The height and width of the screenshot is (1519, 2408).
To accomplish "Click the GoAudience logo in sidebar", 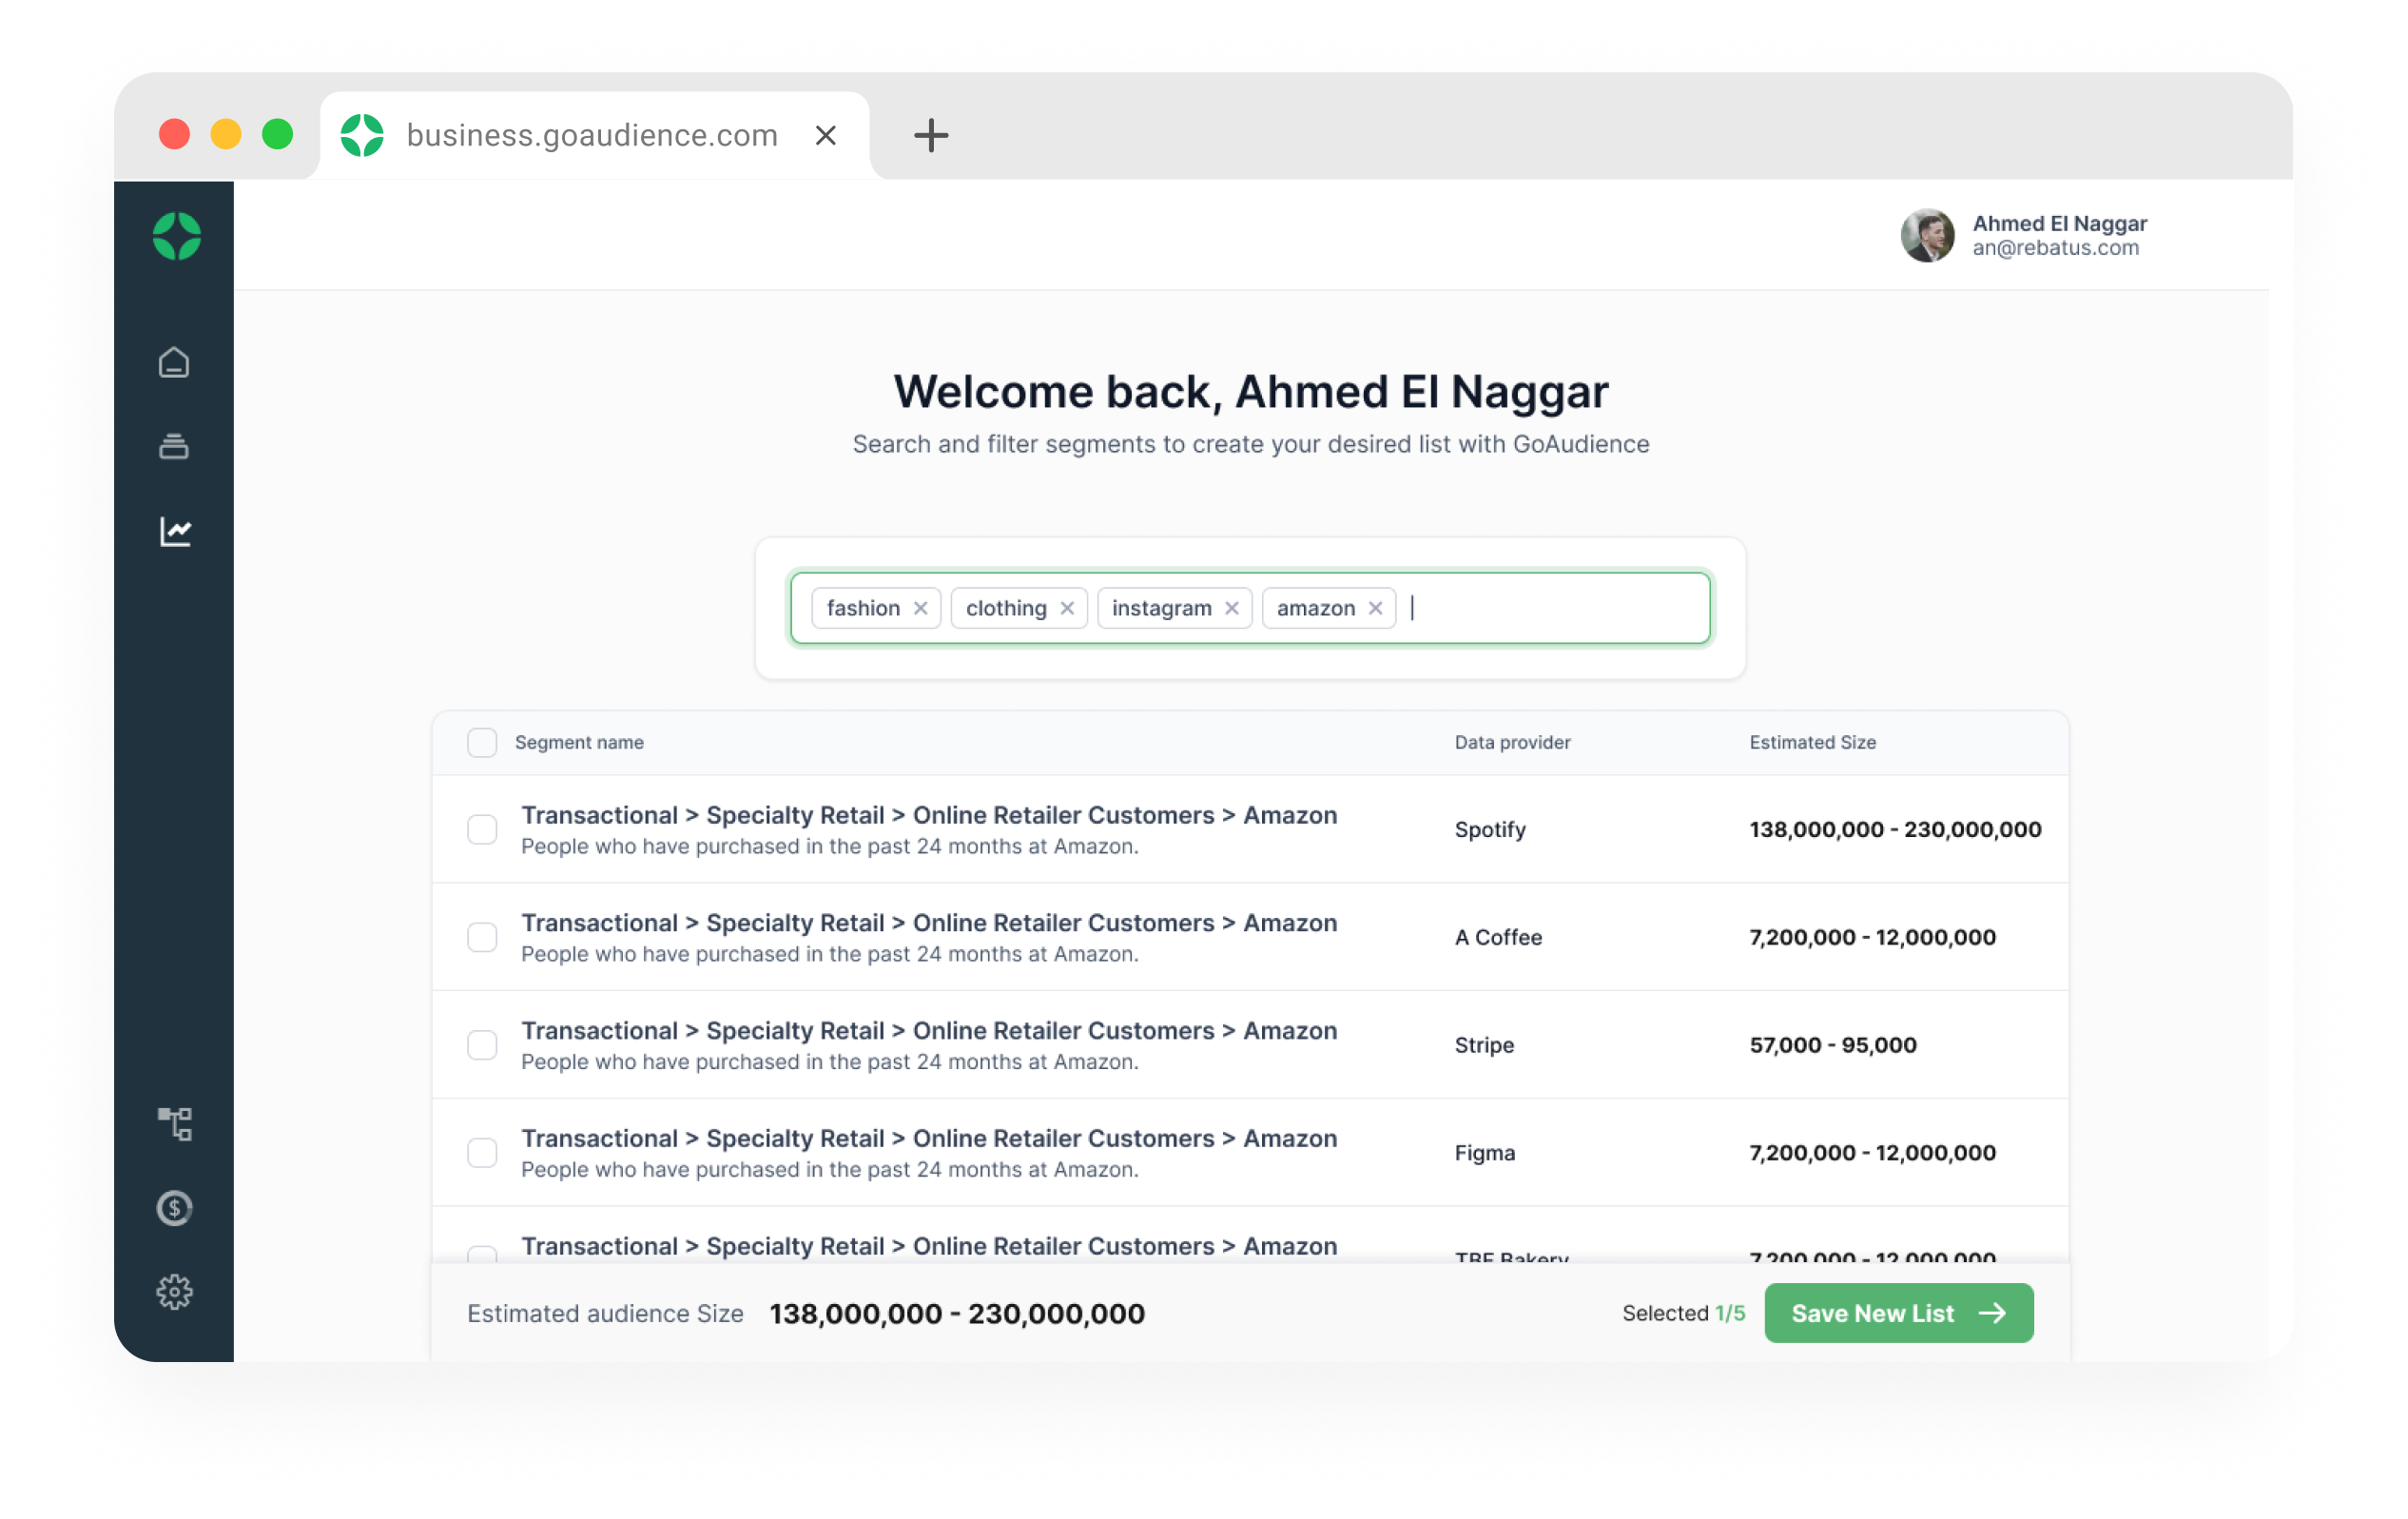I will tap(176, 236).
